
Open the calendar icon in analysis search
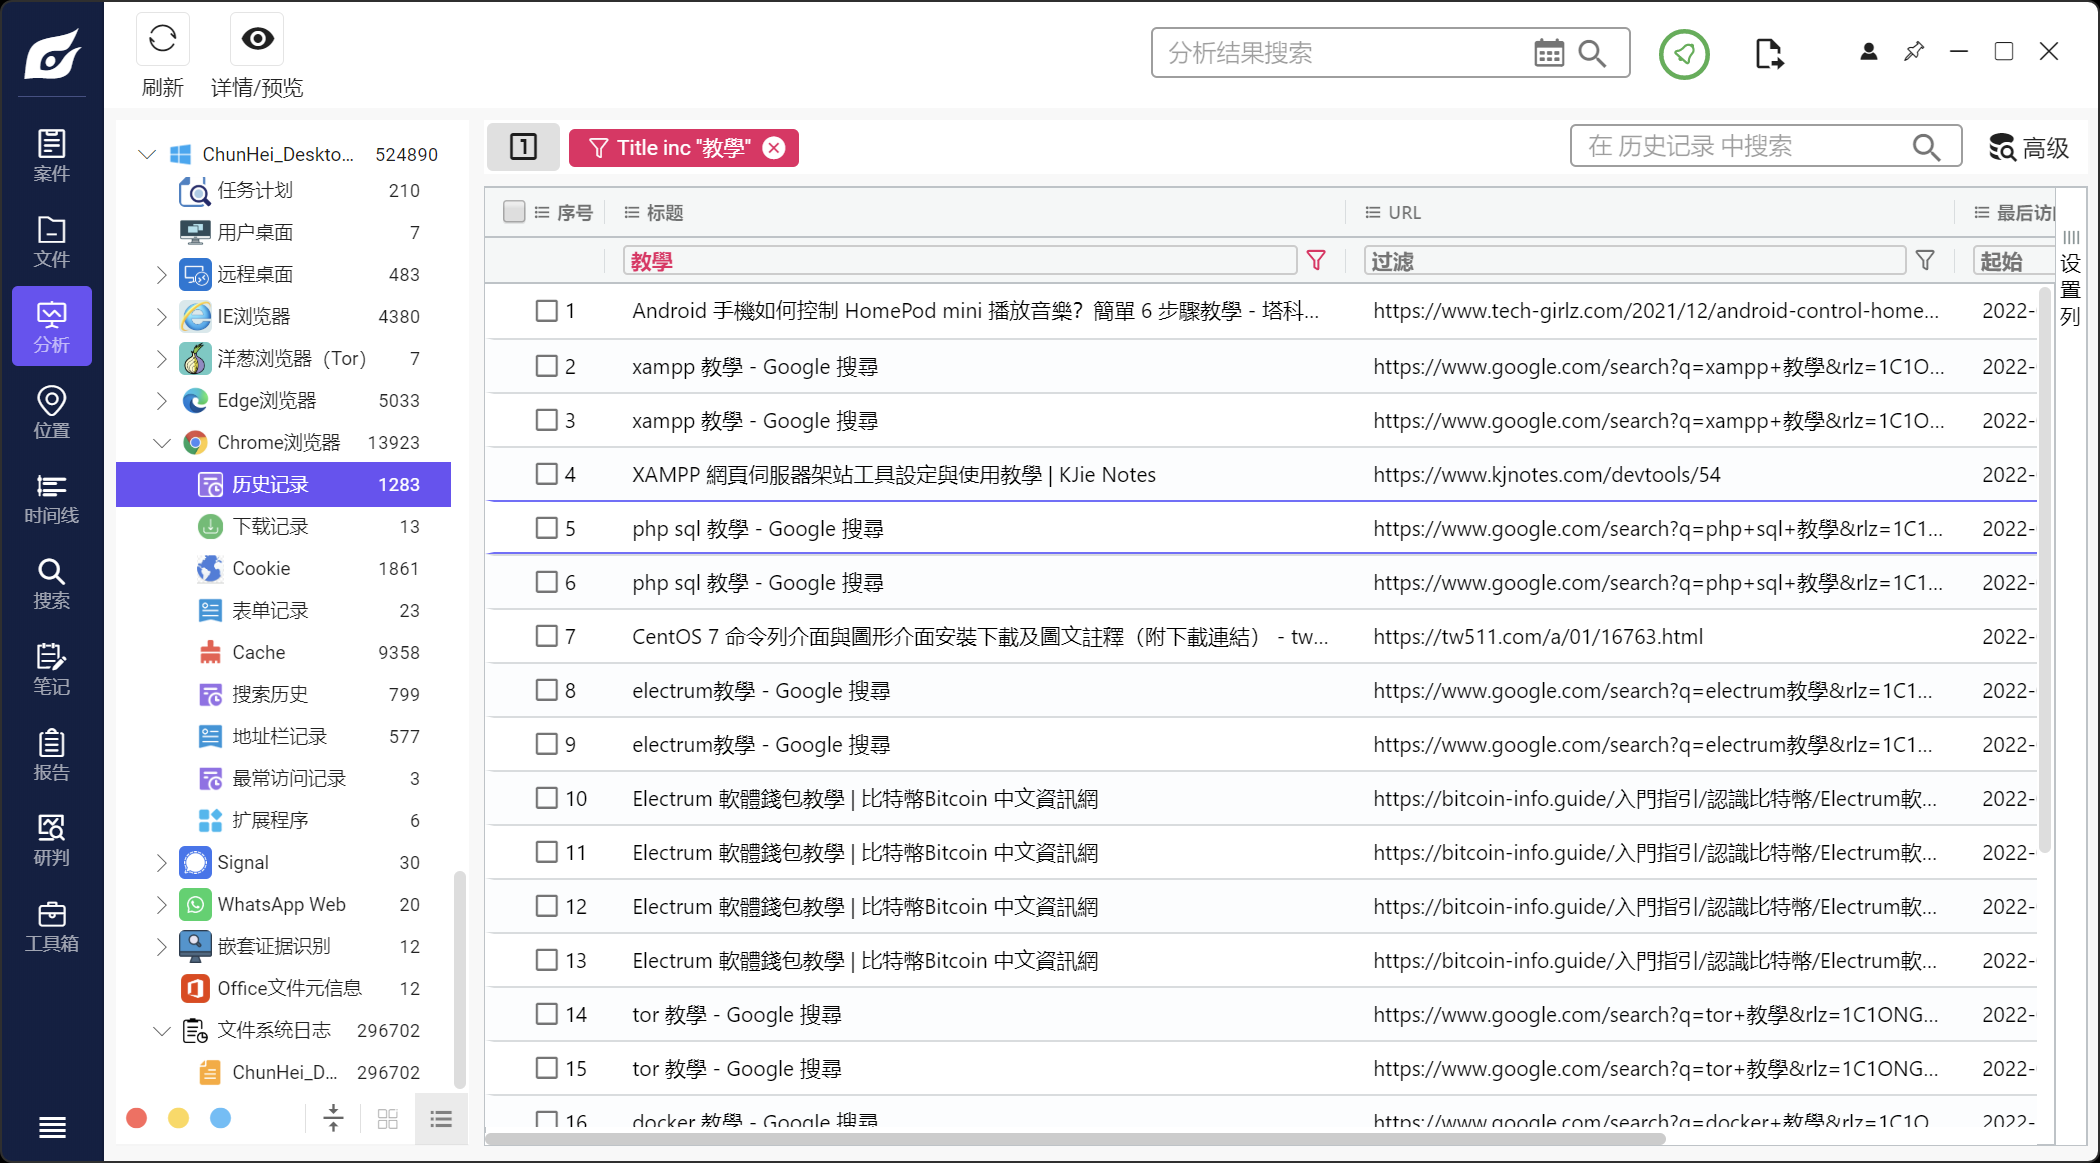[x=1549, y=53]
